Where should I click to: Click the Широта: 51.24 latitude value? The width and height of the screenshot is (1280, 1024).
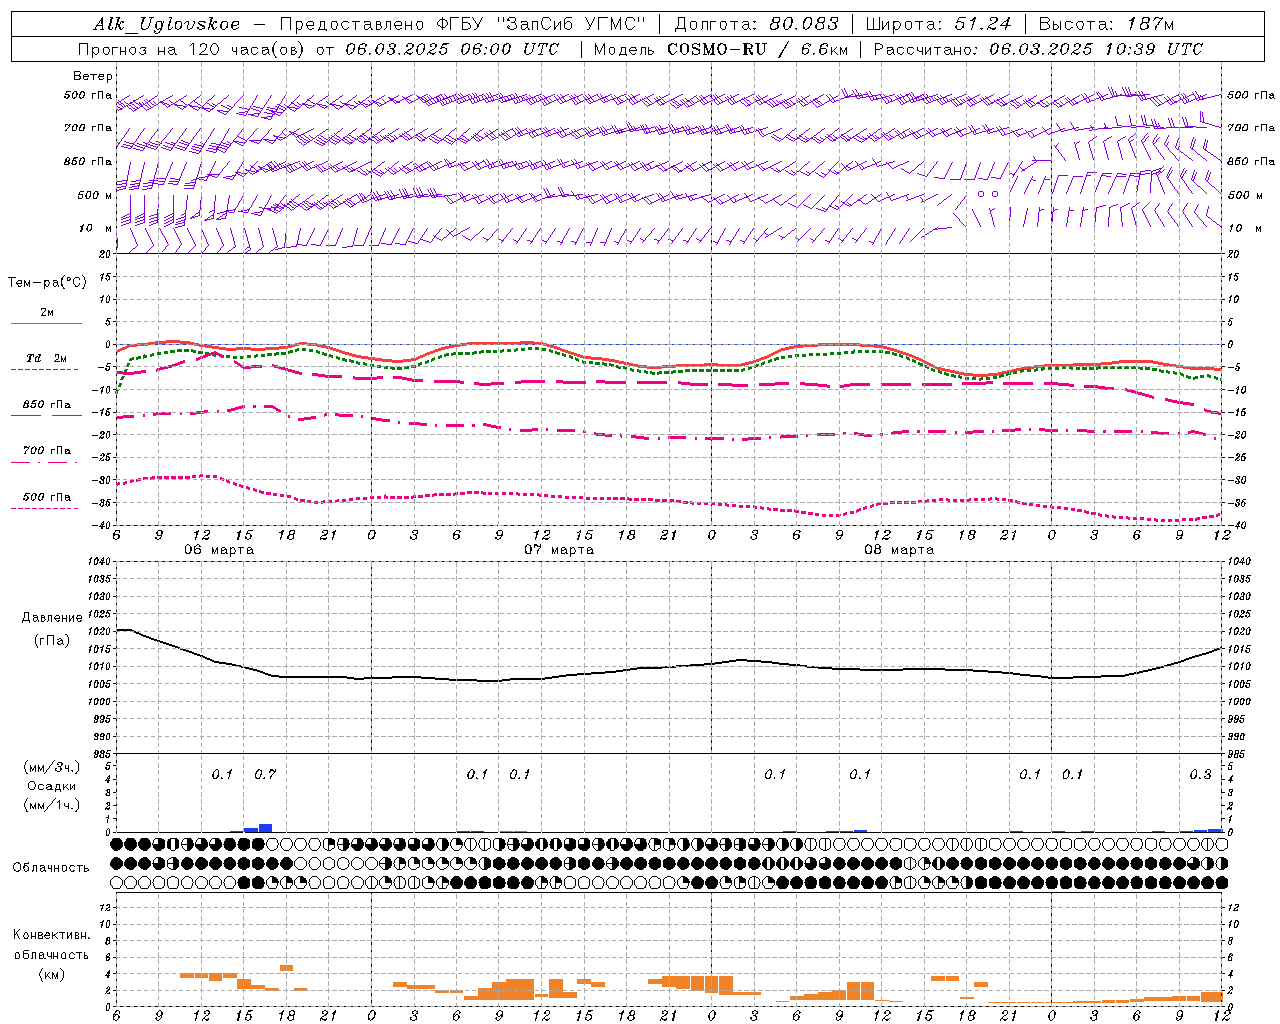938,24
